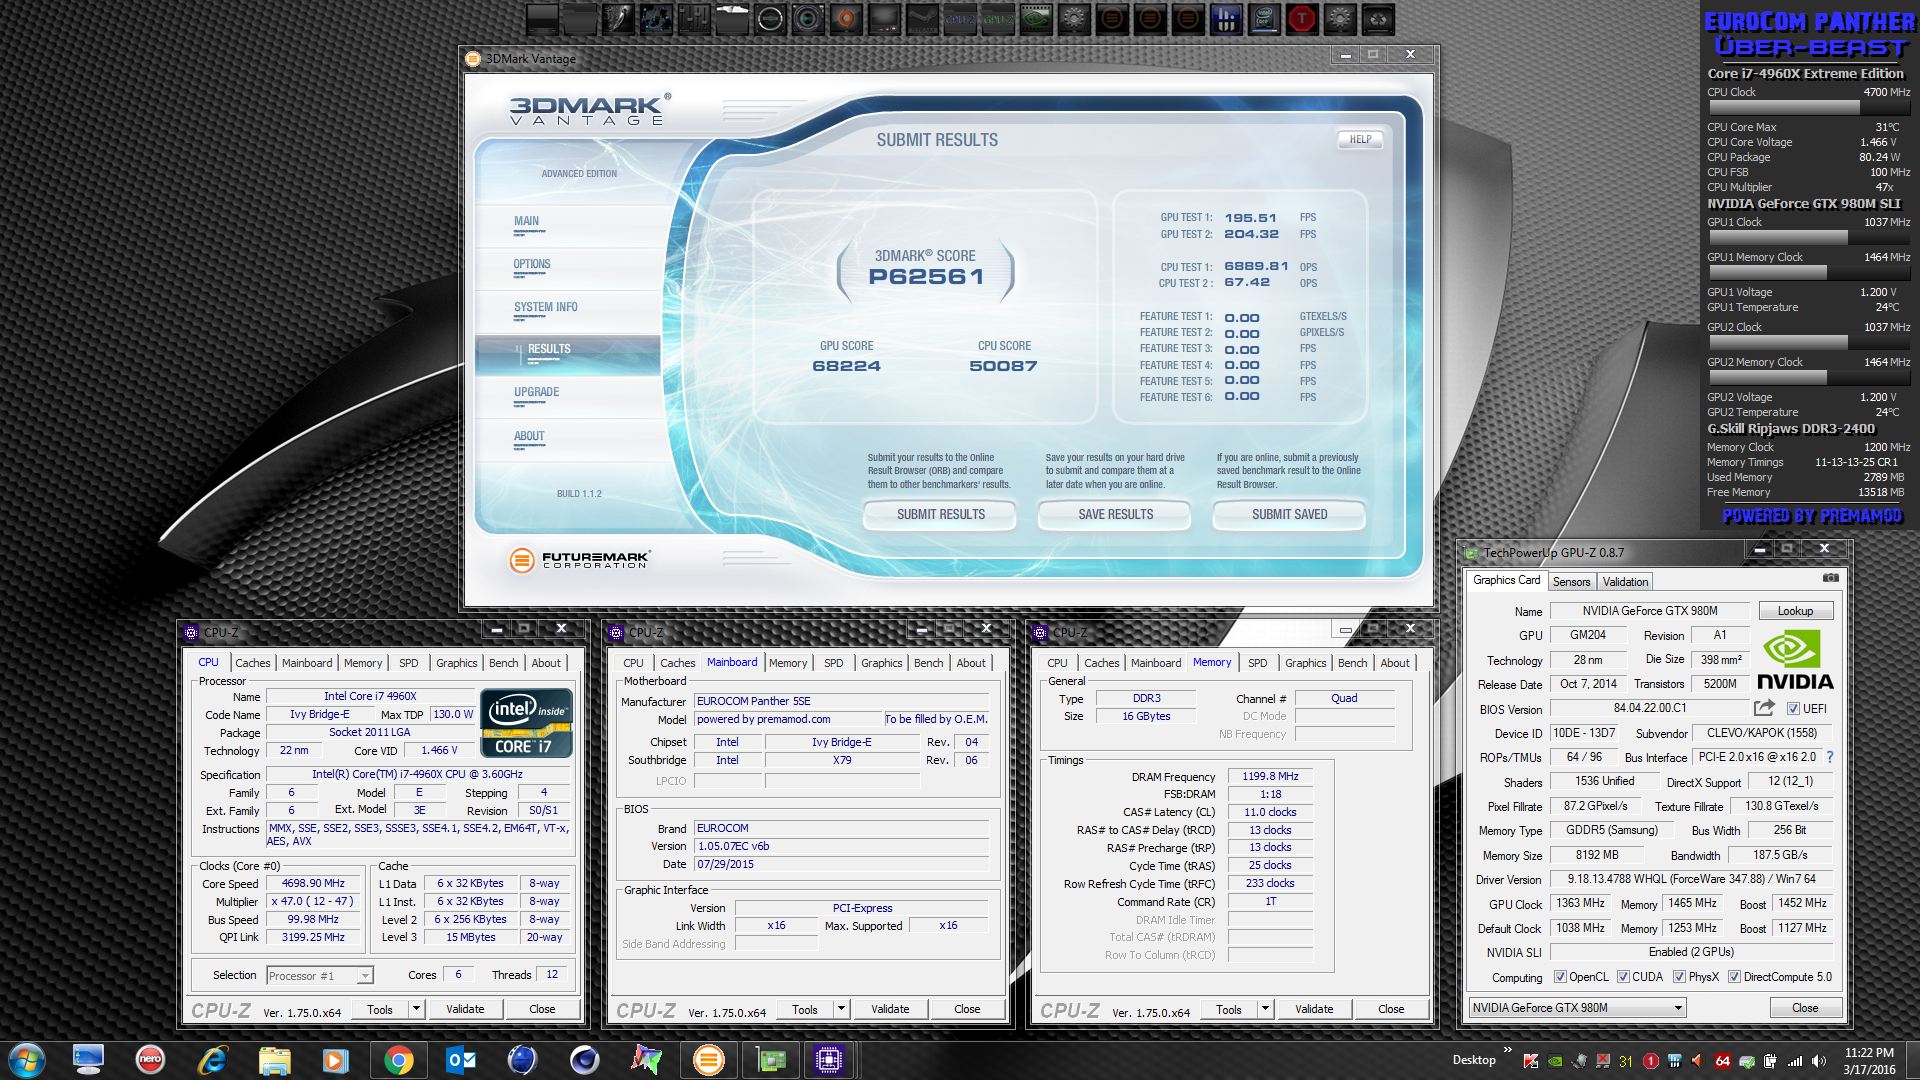The width and height of the screenshot is (1920, 1080).
Task: Click the blue equalizer bars icon in top dock
Action: click(1226, 19)
